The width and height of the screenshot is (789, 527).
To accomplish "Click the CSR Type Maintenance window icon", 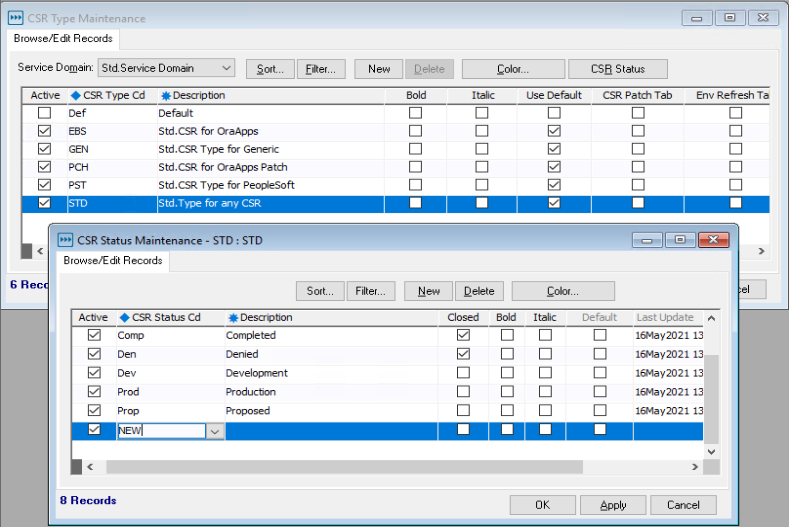I will click(16, 18).
